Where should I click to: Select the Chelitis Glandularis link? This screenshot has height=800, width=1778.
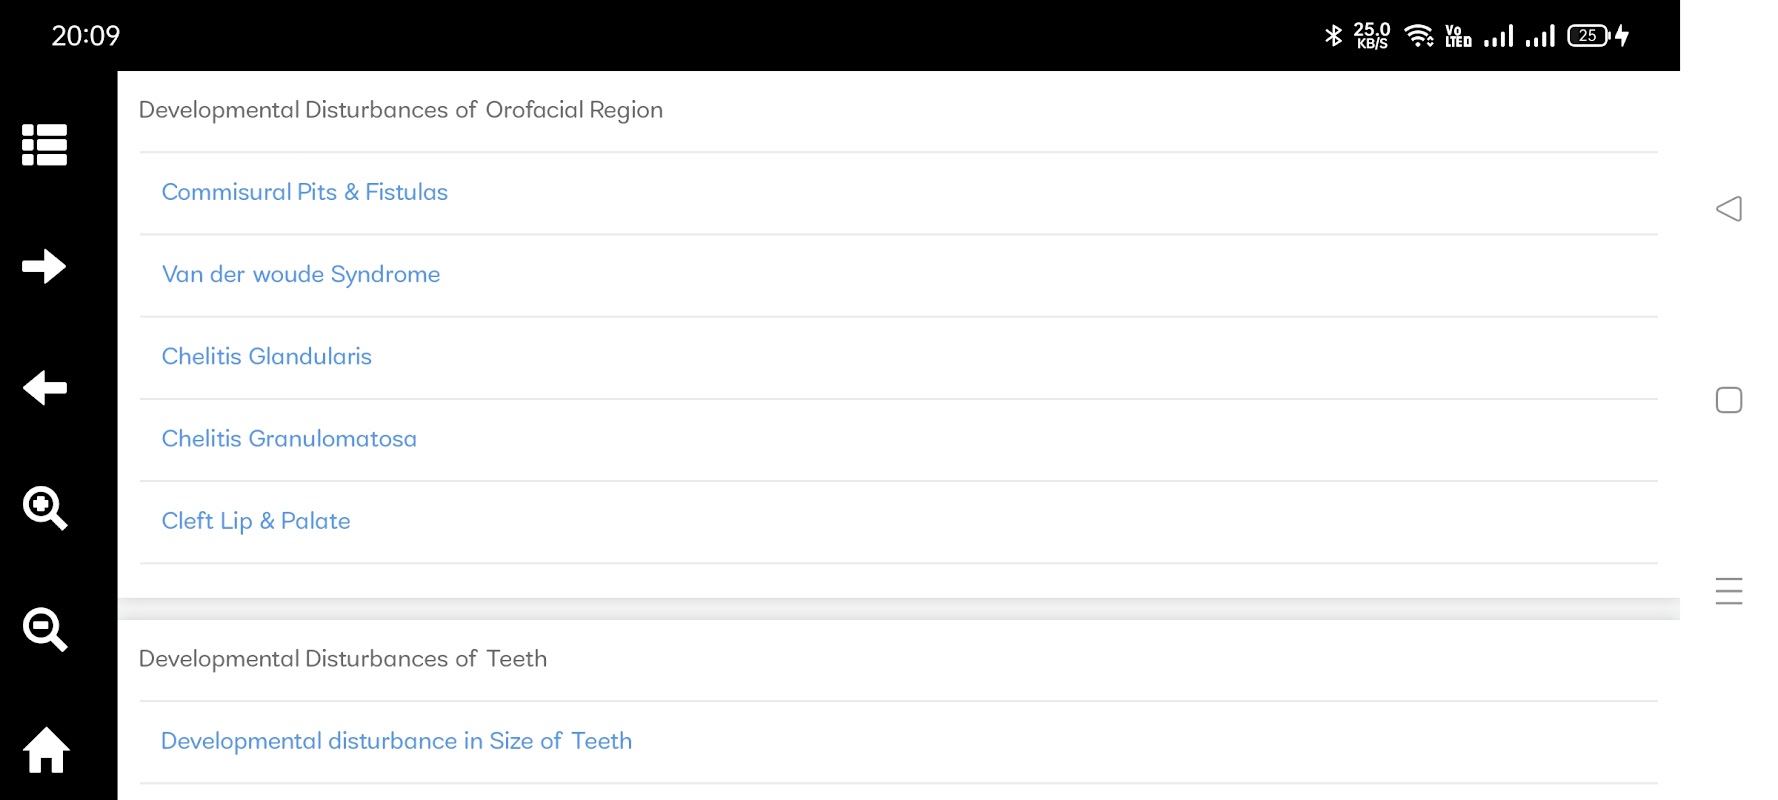click(x=267, y=356)
